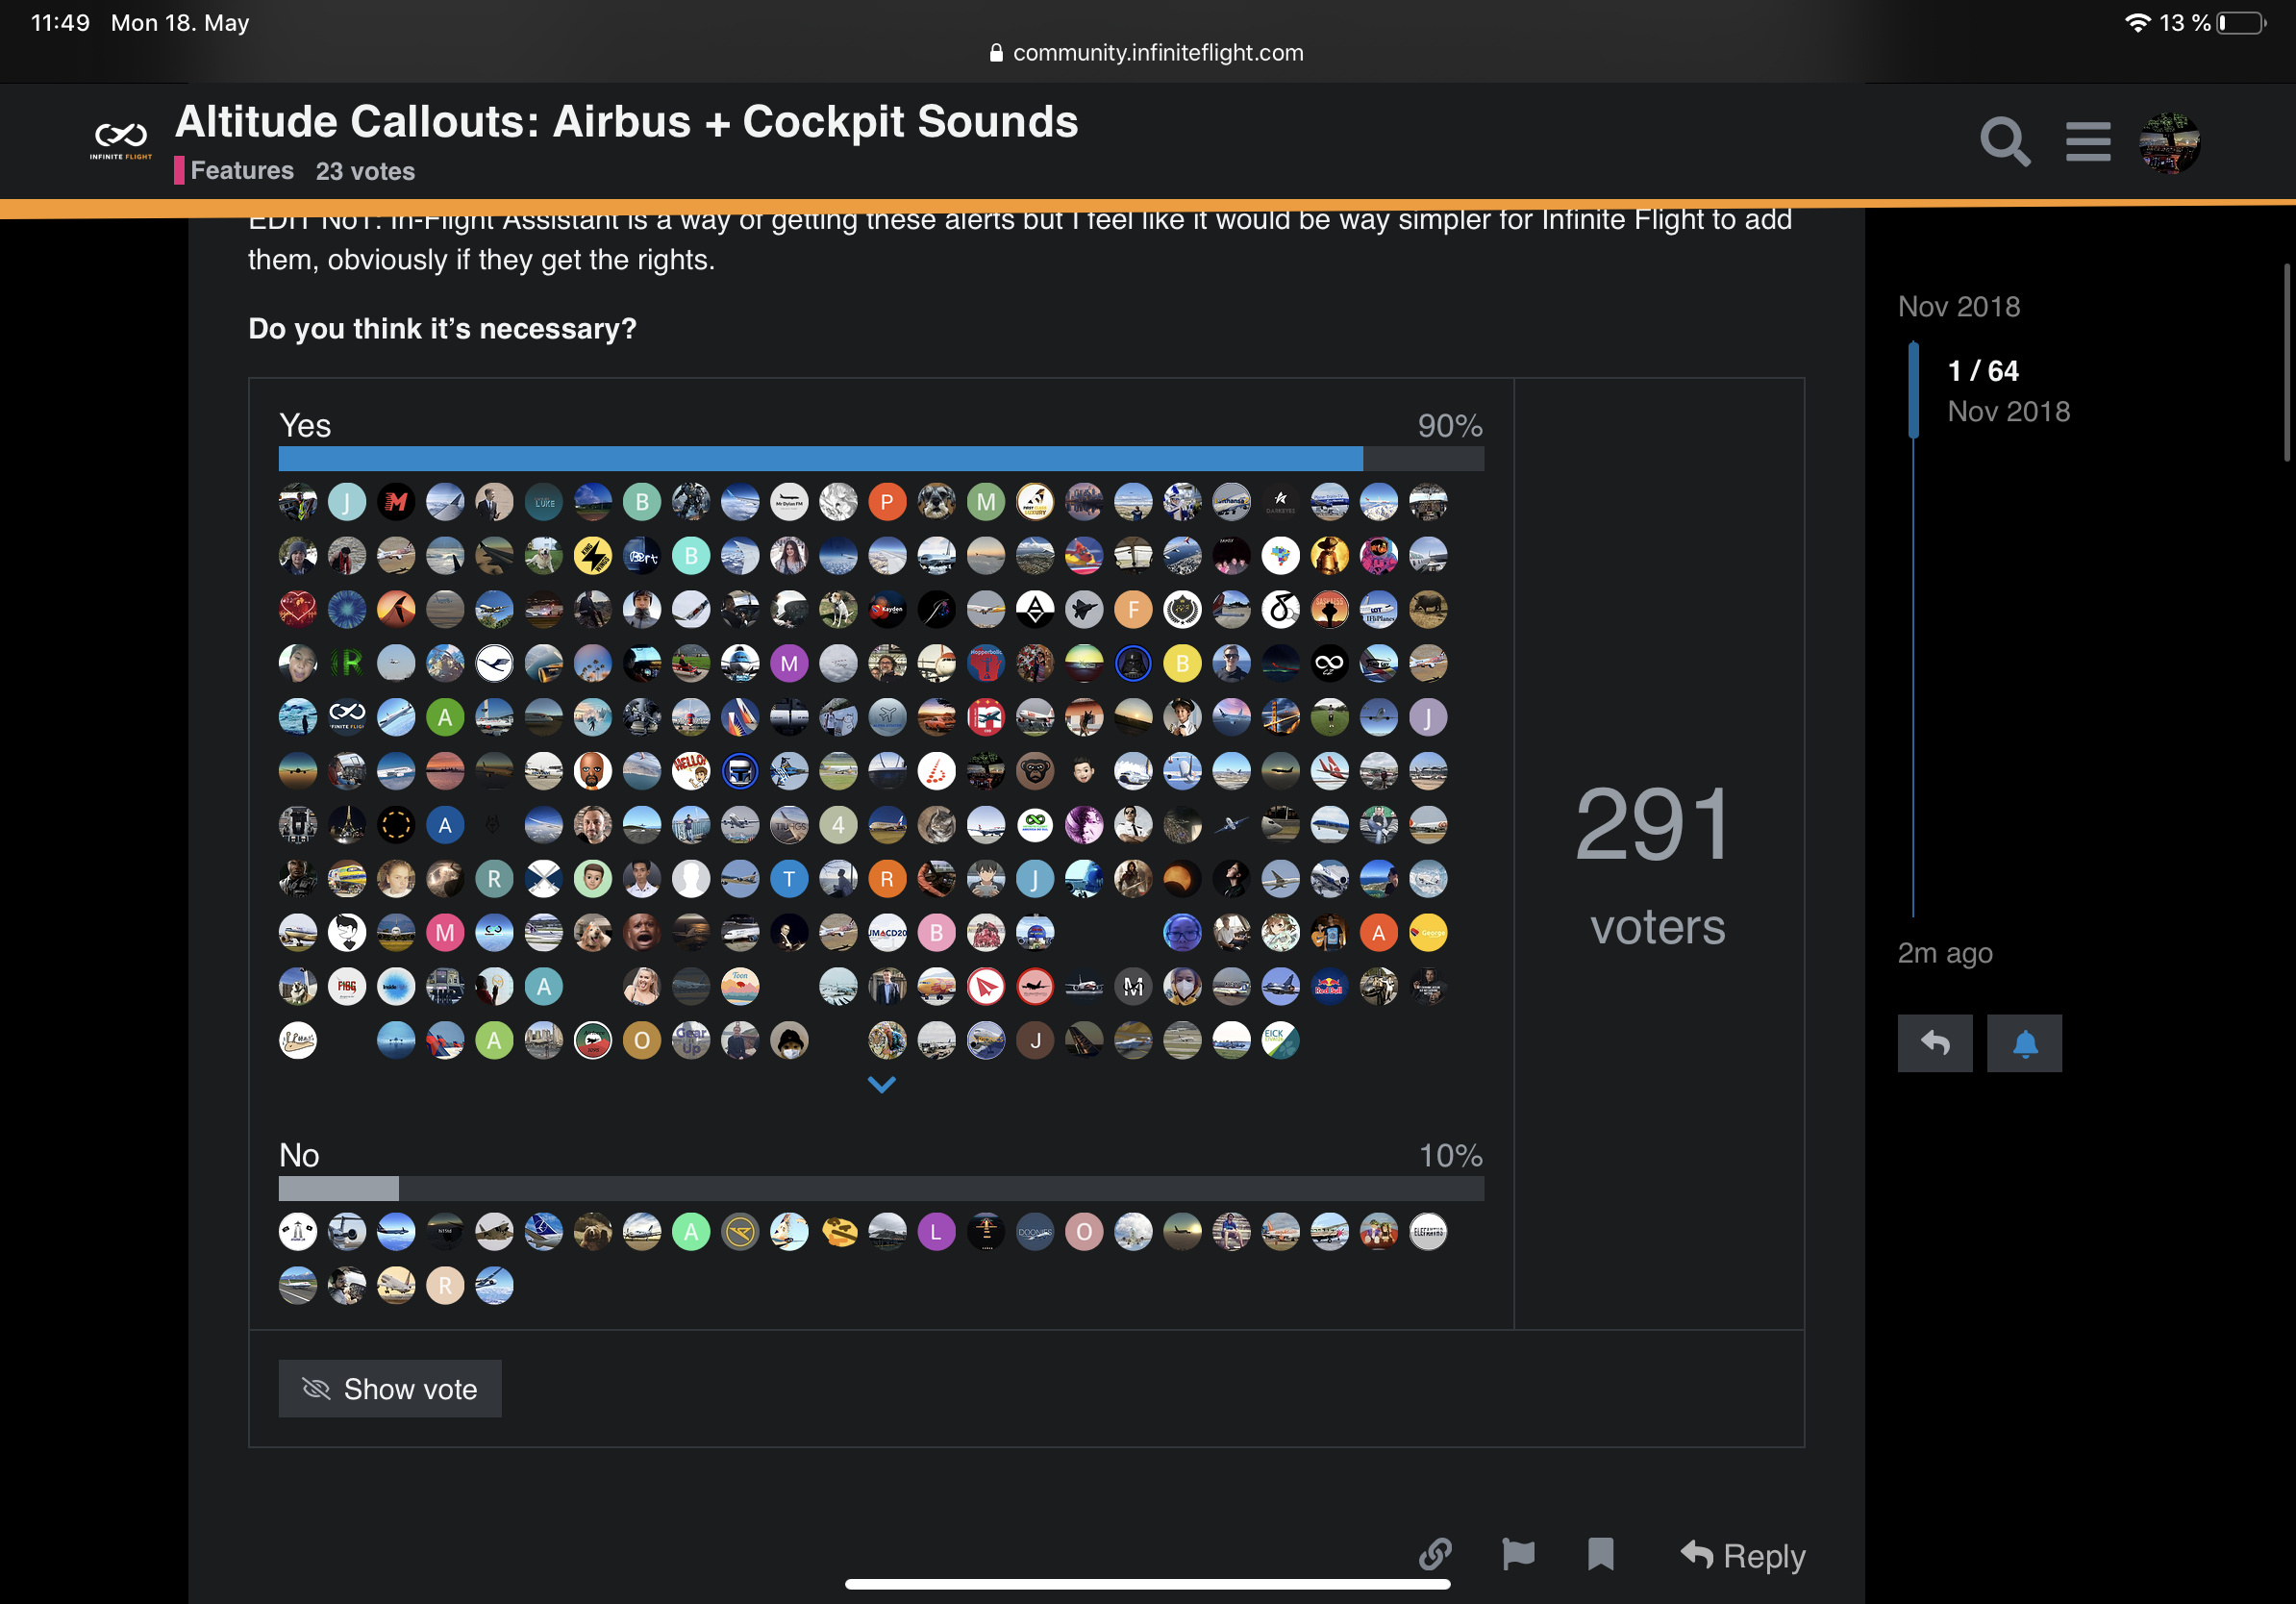Open the hamburger menu icon
The image size is (2296, 1604).
2088,142
